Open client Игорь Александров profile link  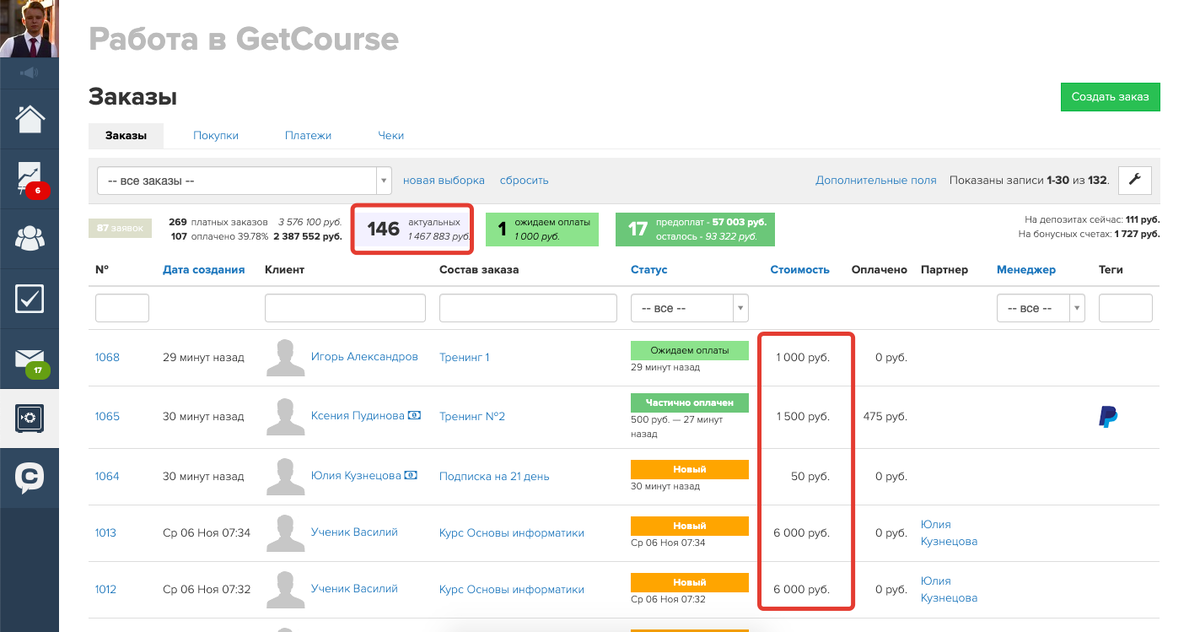click(364, 357)
